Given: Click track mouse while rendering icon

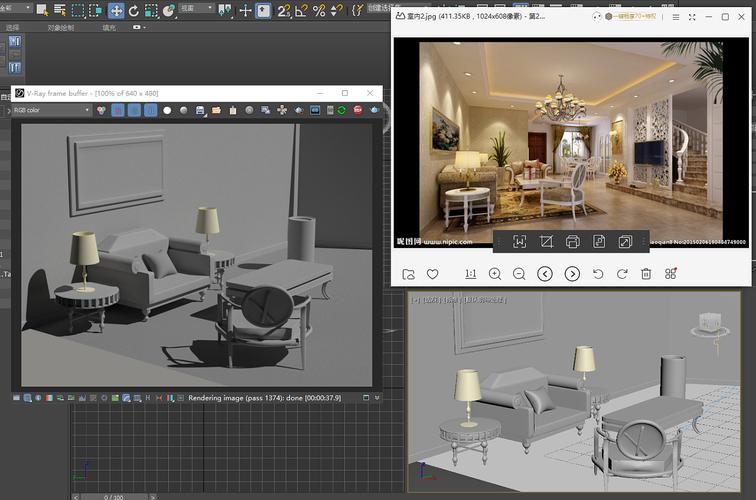Looking at the screenshot, I should pyautogui.click(x=282, y=110).
